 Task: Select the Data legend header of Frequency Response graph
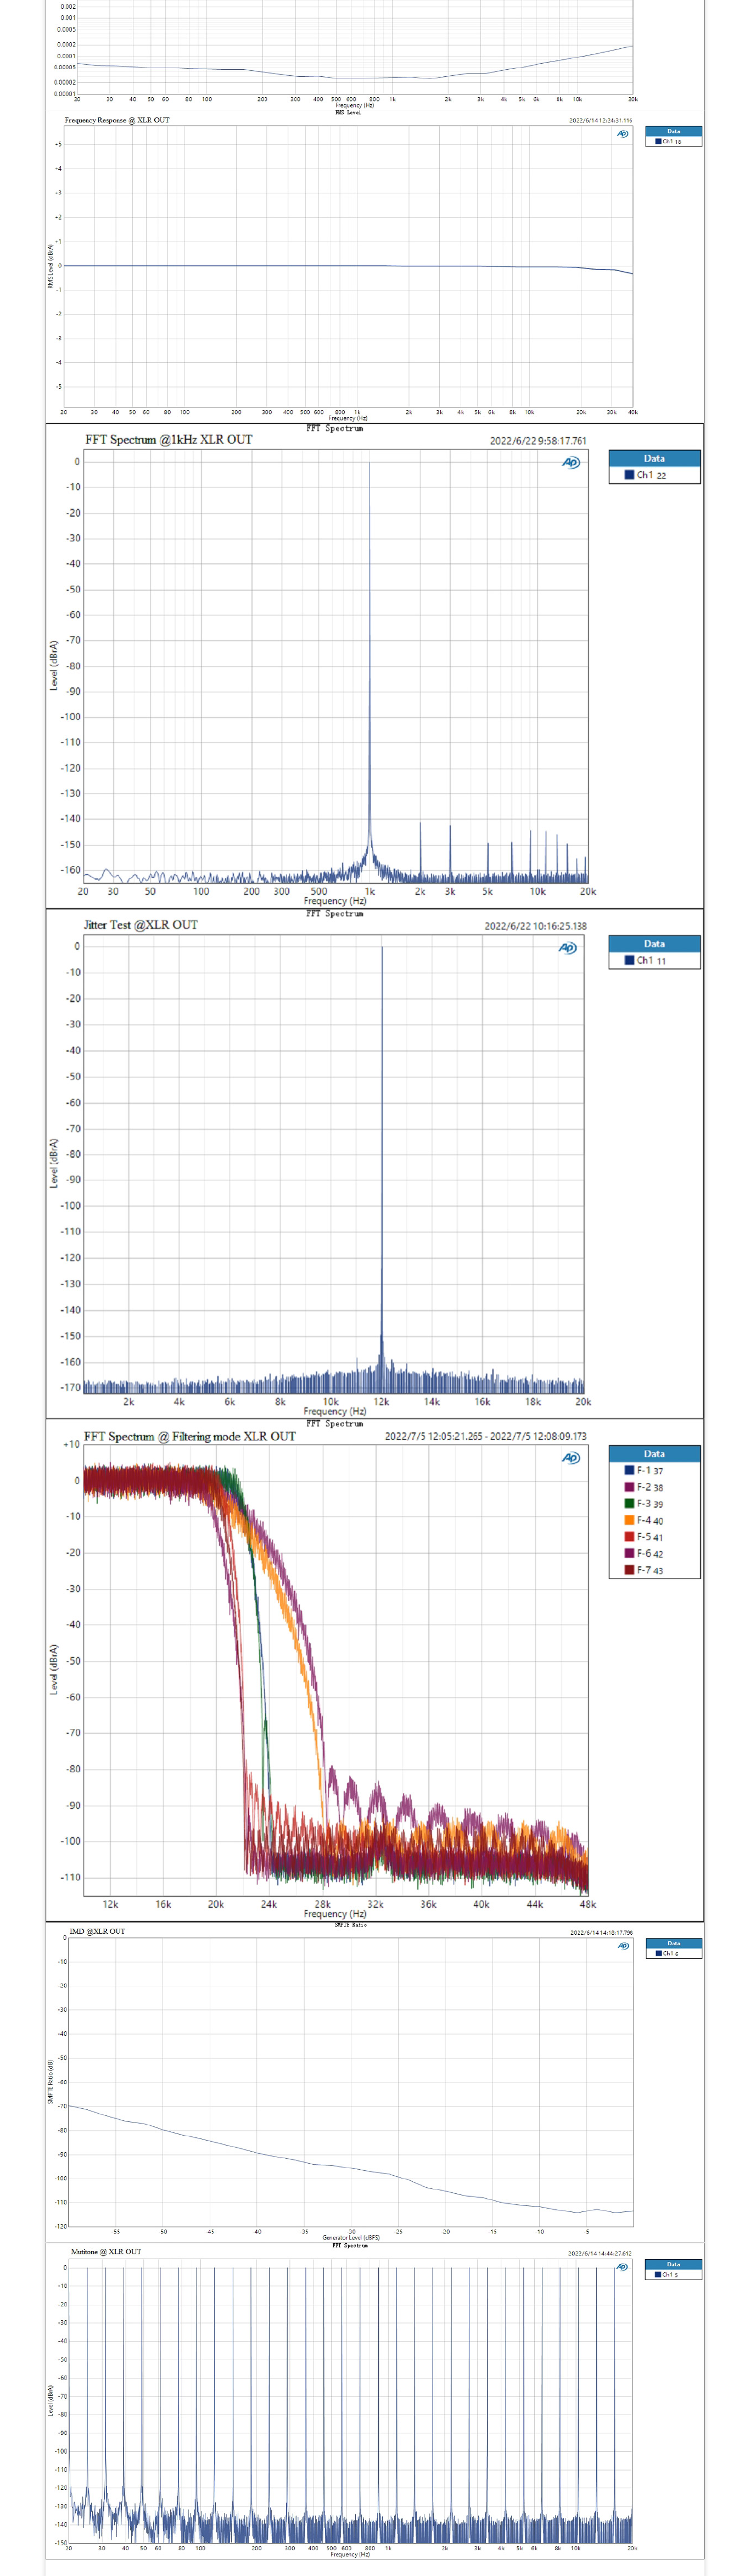[x=673, y=131]
